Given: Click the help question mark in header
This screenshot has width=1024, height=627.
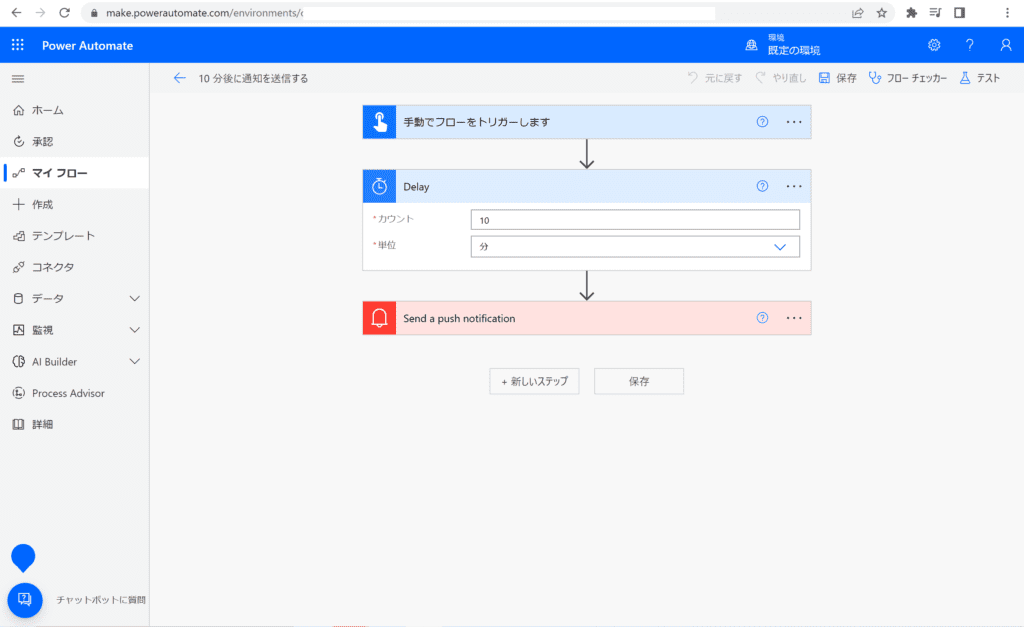Looking at the screenshot, I should (969, 45).
